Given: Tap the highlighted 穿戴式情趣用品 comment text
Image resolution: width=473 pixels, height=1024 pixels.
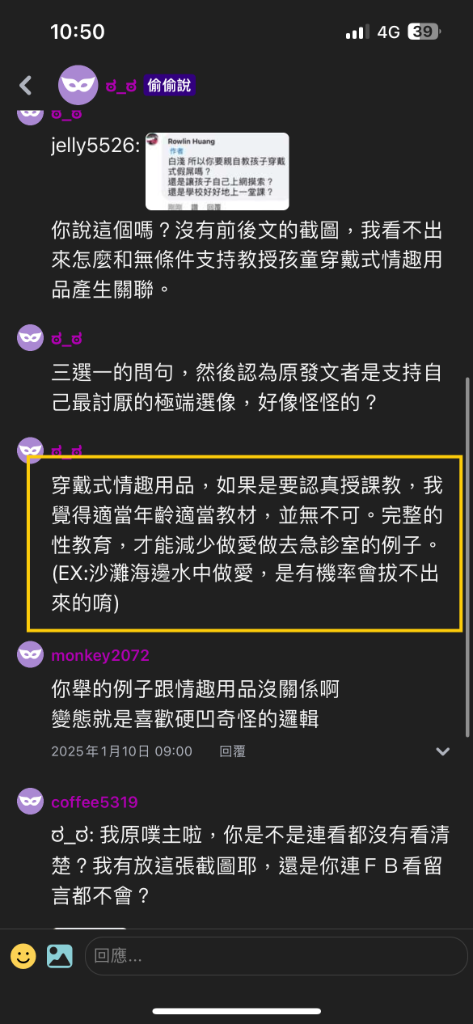Looking at the screenshot, I should [x=246, y=544].
